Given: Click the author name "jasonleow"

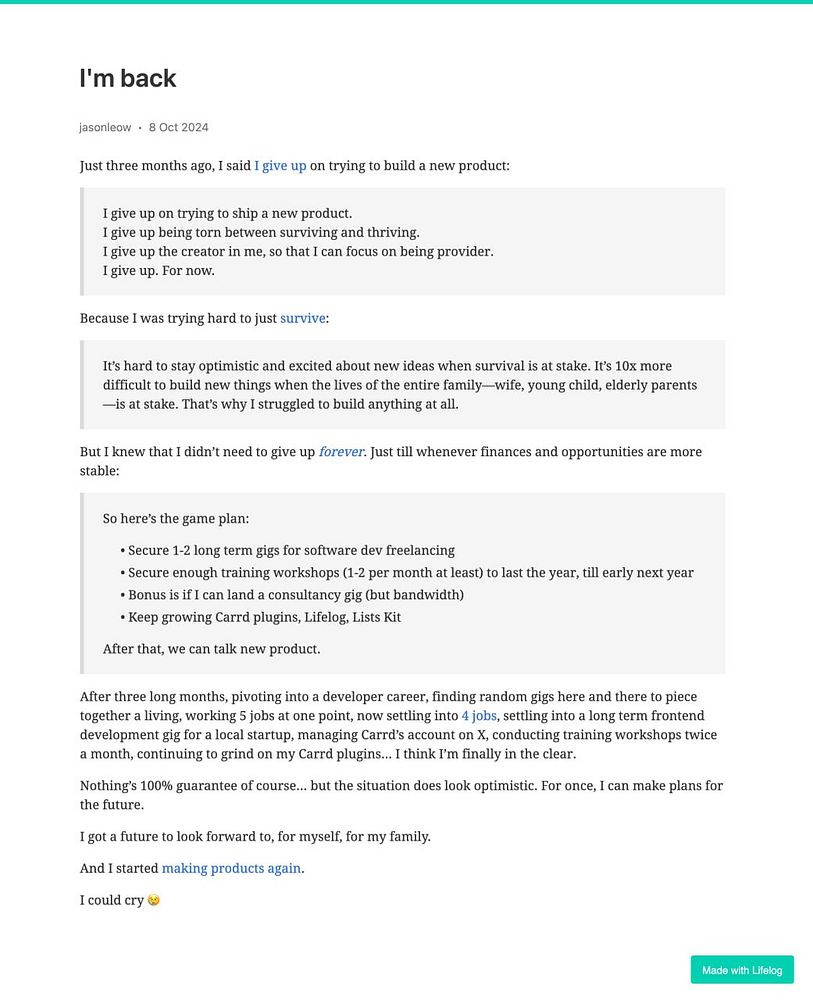Looking at the screenshot, I should [x=105, y=128].
